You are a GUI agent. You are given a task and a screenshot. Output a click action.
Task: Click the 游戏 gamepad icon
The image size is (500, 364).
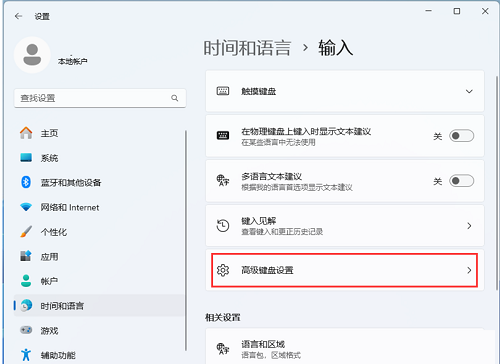[26, 330]
